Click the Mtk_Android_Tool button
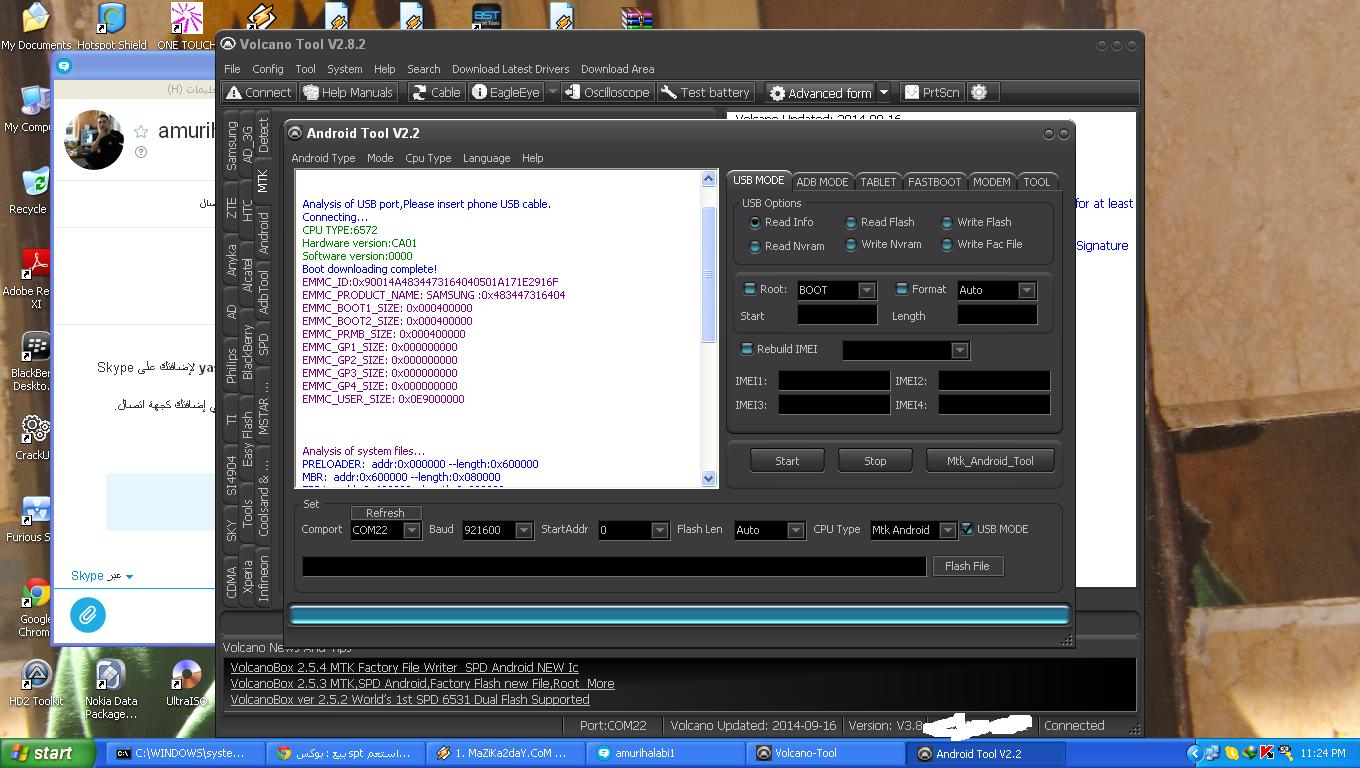This screenshot has height=768, width=1360. 990,461
